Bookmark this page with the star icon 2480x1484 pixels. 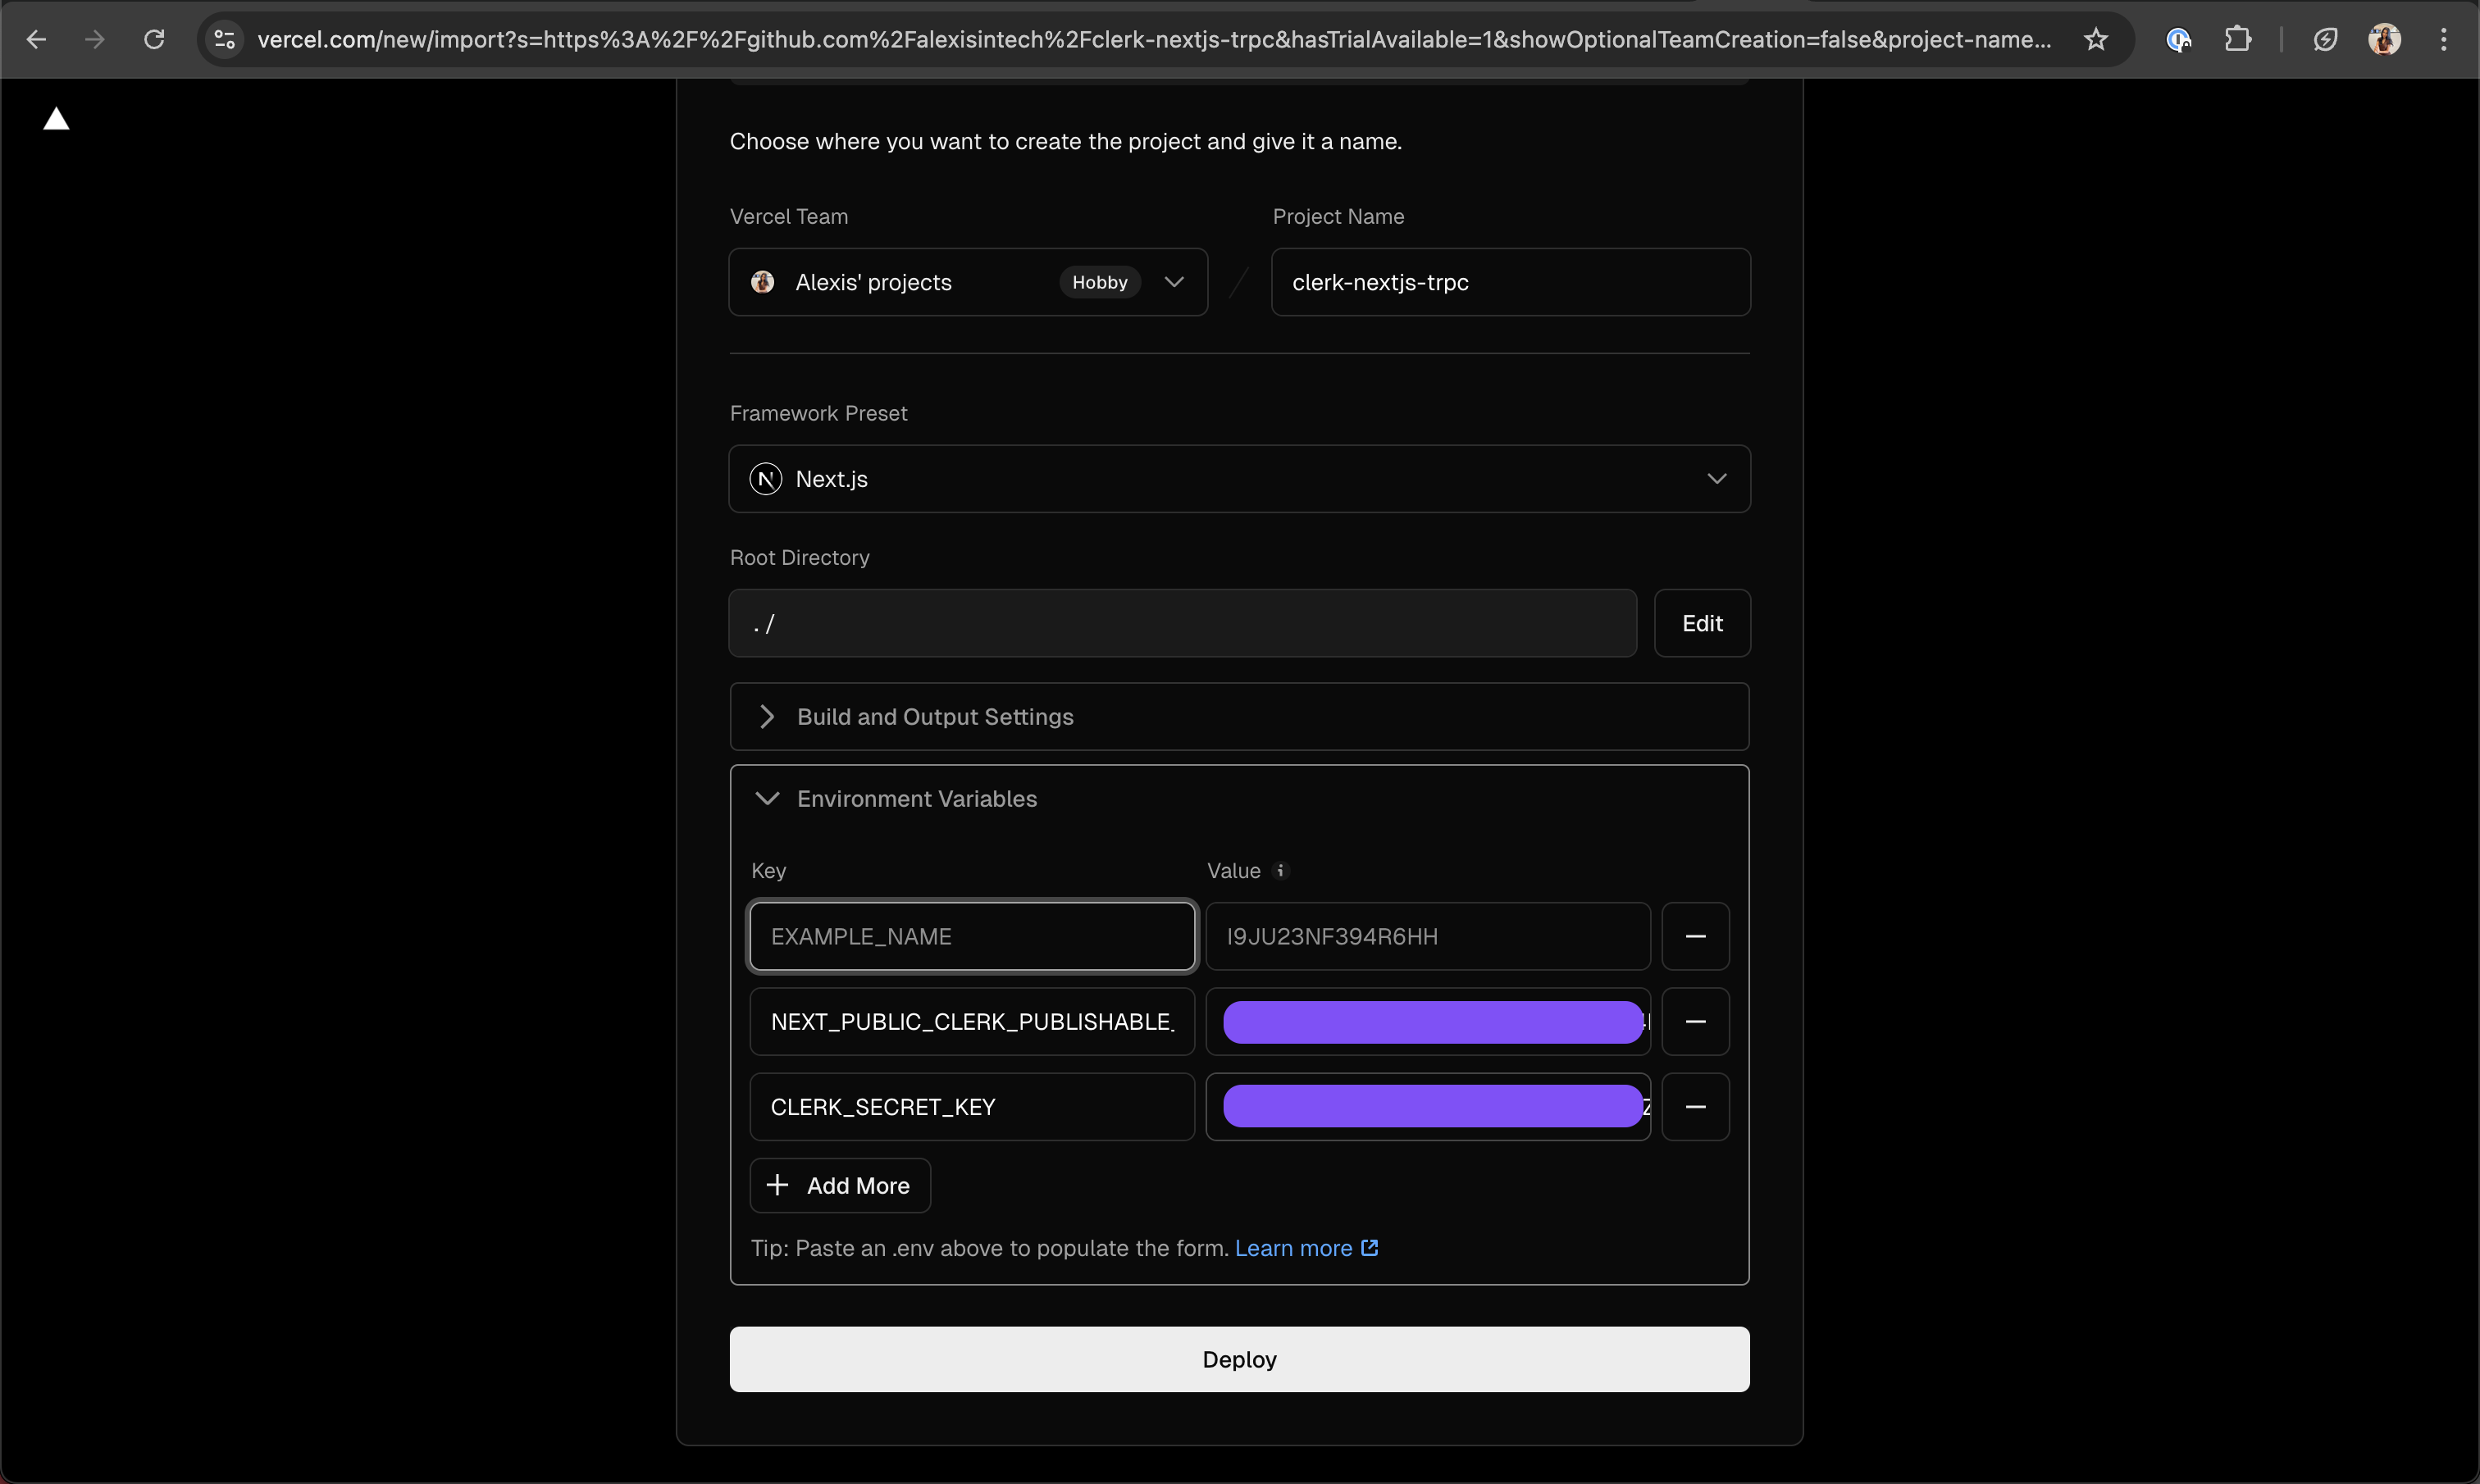[2096, 39]
